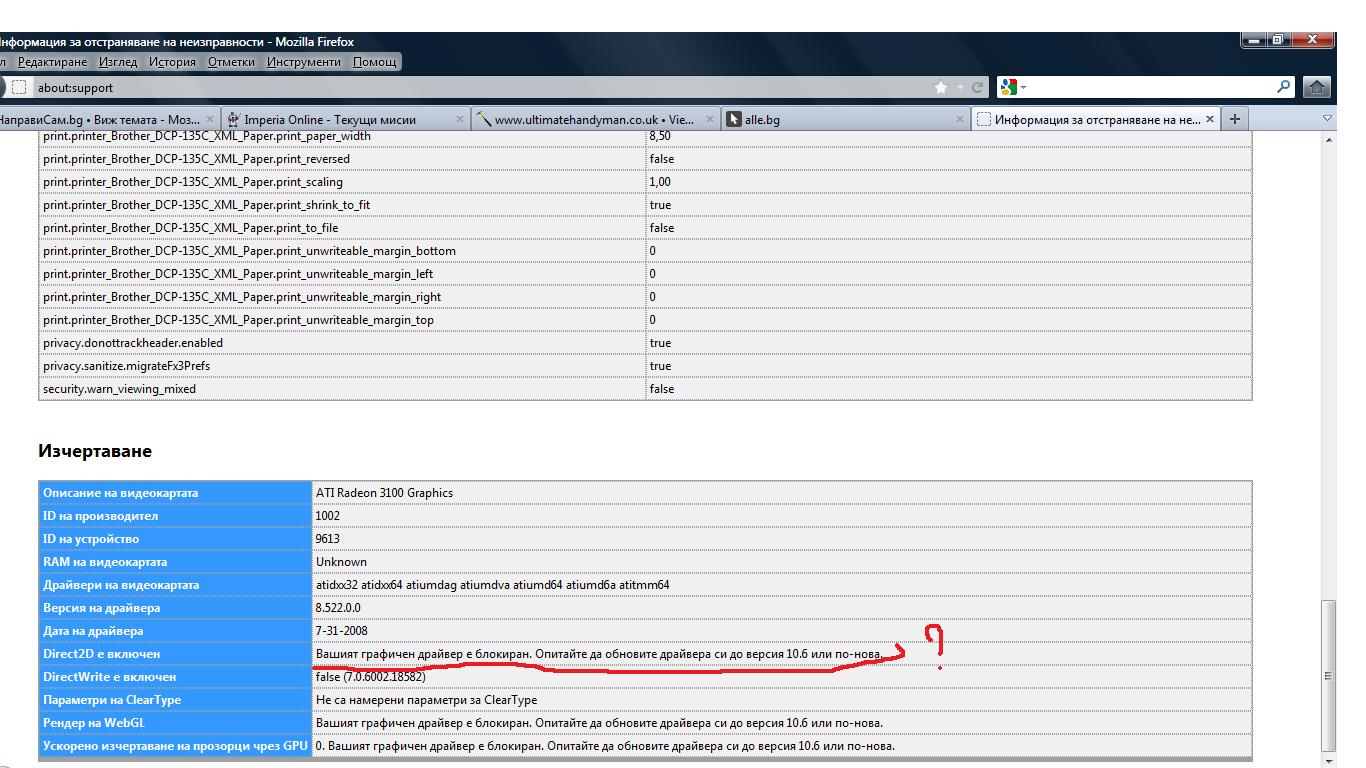1366x768 pixels.
Task: Open the Инструменти (Tools) menu
Action: click(x=303, y=62)
